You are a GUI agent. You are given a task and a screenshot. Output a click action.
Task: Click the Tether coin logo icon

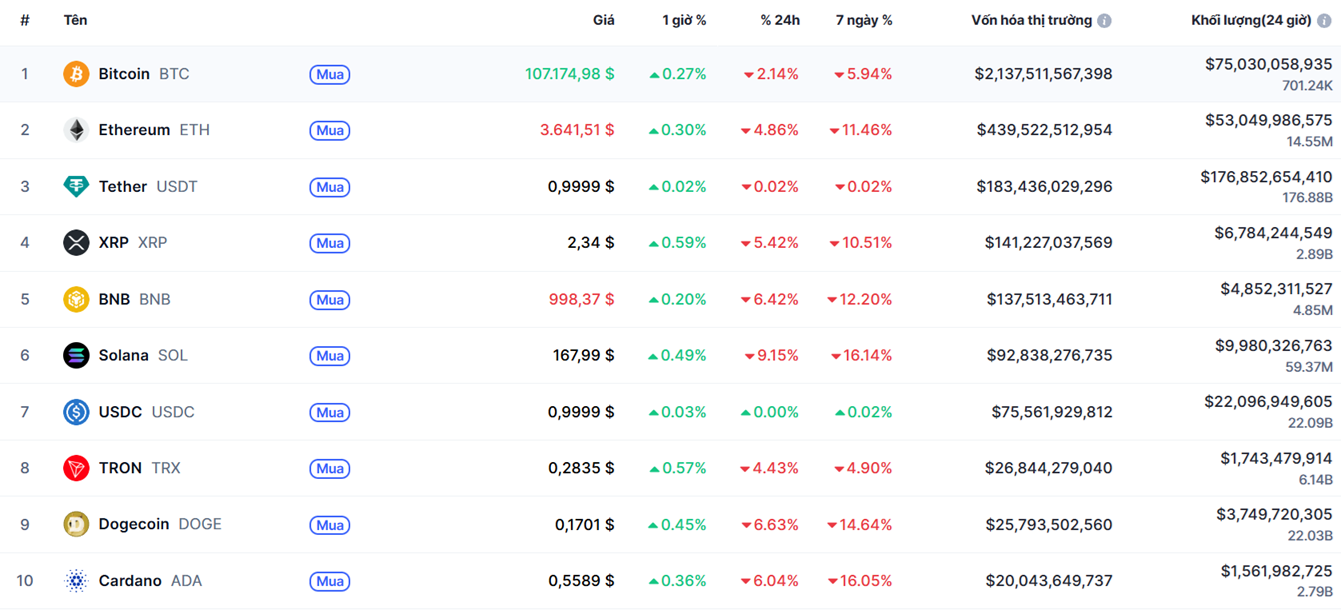[x=76, y=186]
